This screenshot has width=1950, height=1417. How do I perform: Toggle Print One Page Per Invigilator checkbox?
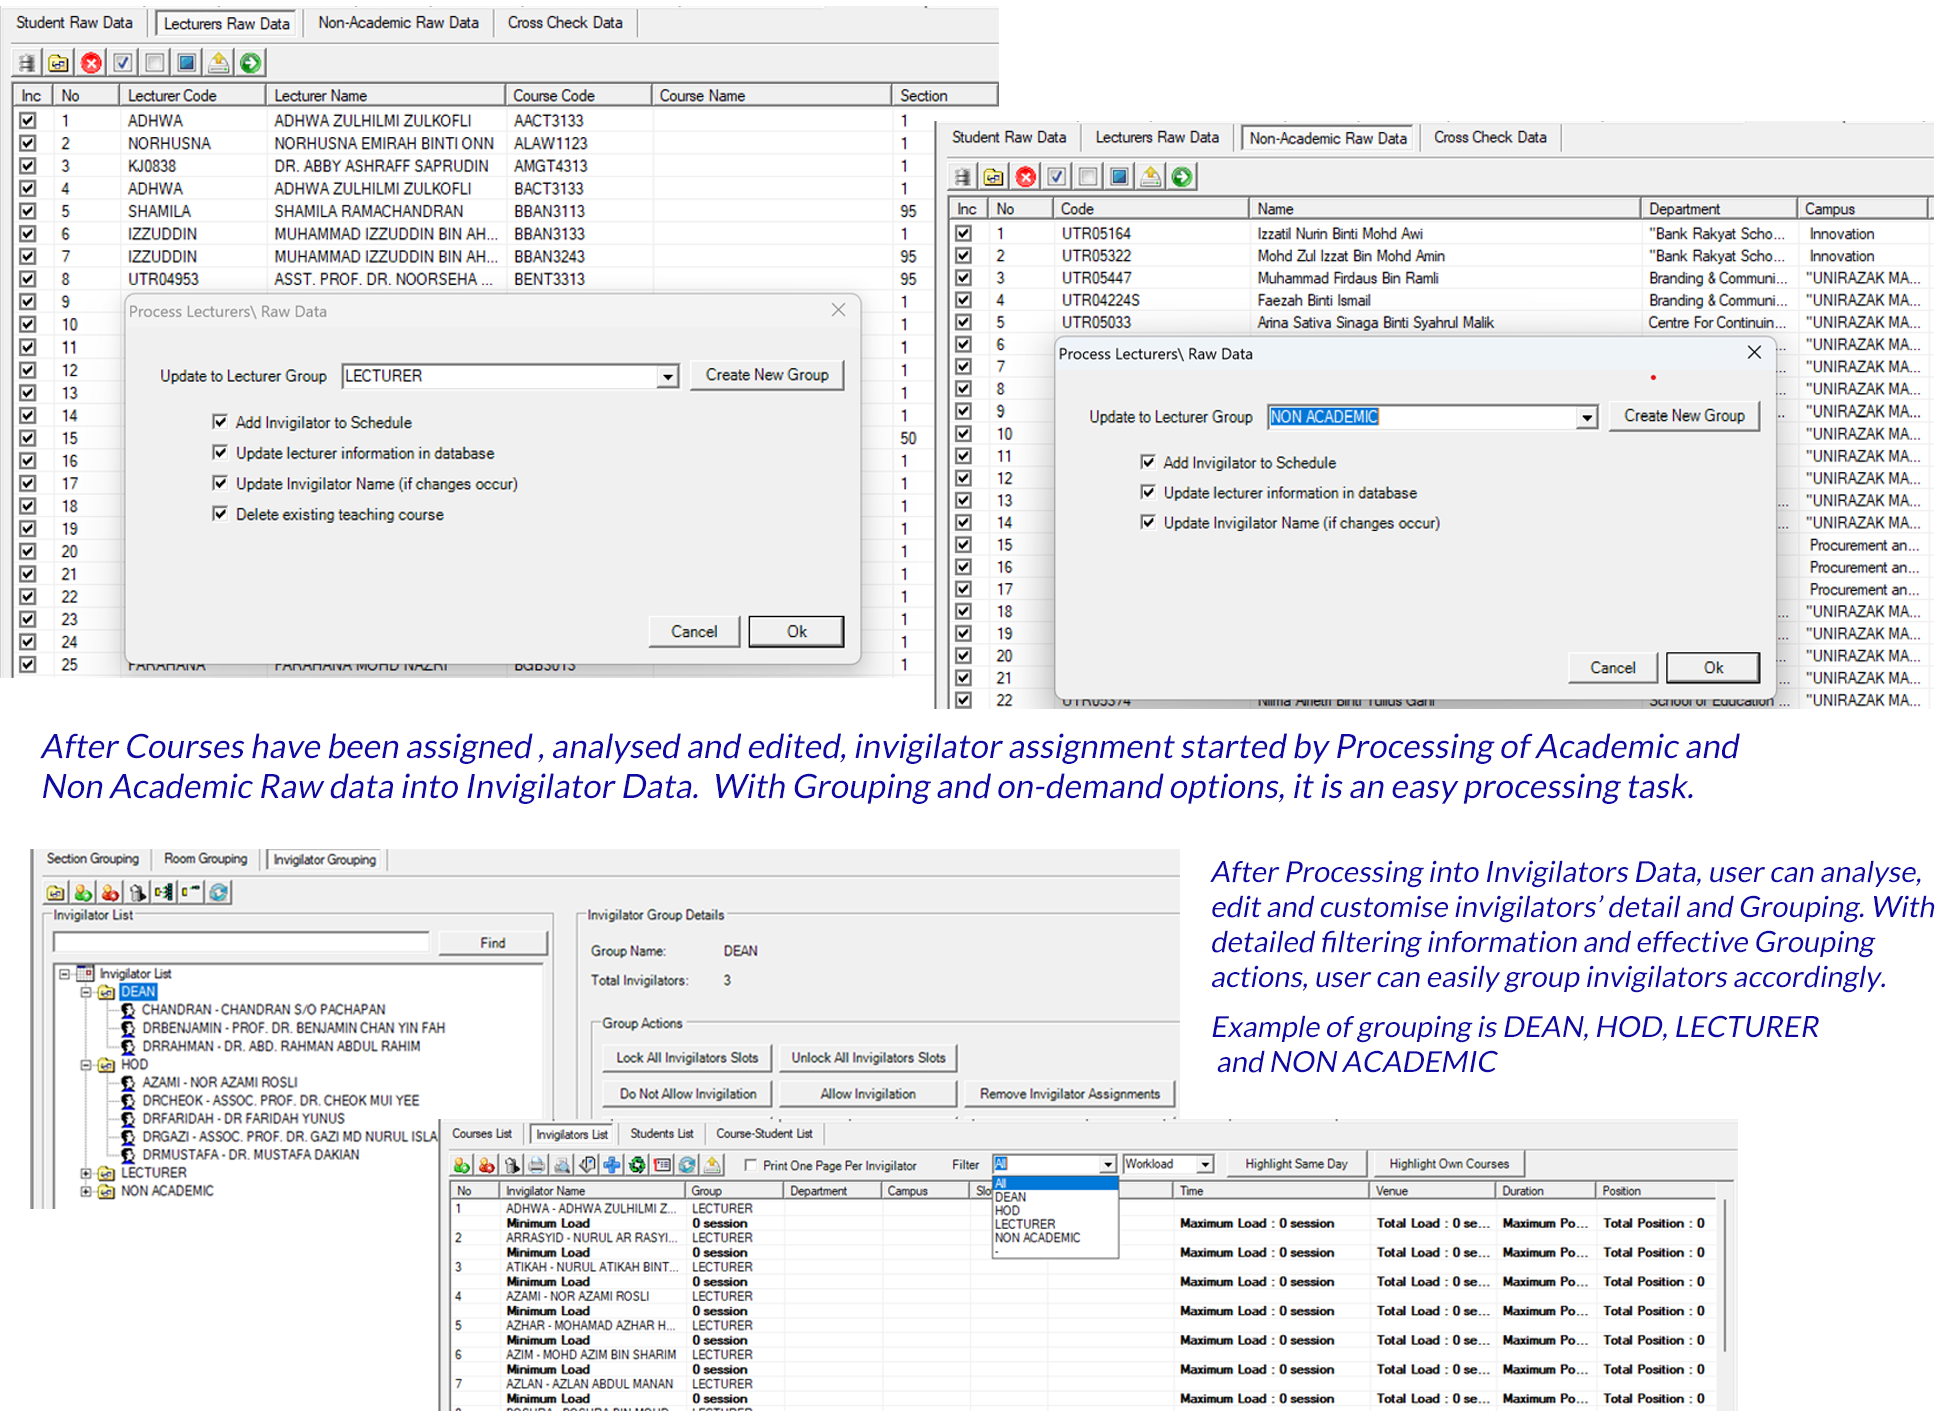(x=750, y=1165)
